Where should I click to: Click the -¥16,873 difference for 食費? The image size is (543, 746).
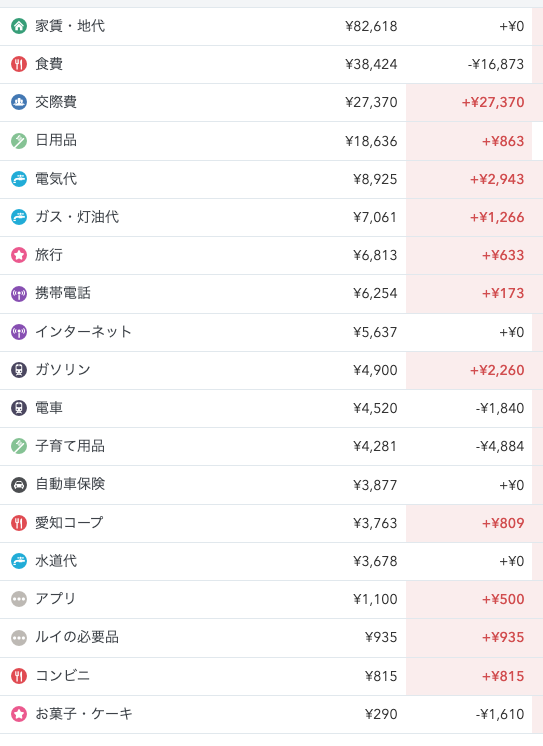pyautogui.click(x=496, y=64)
